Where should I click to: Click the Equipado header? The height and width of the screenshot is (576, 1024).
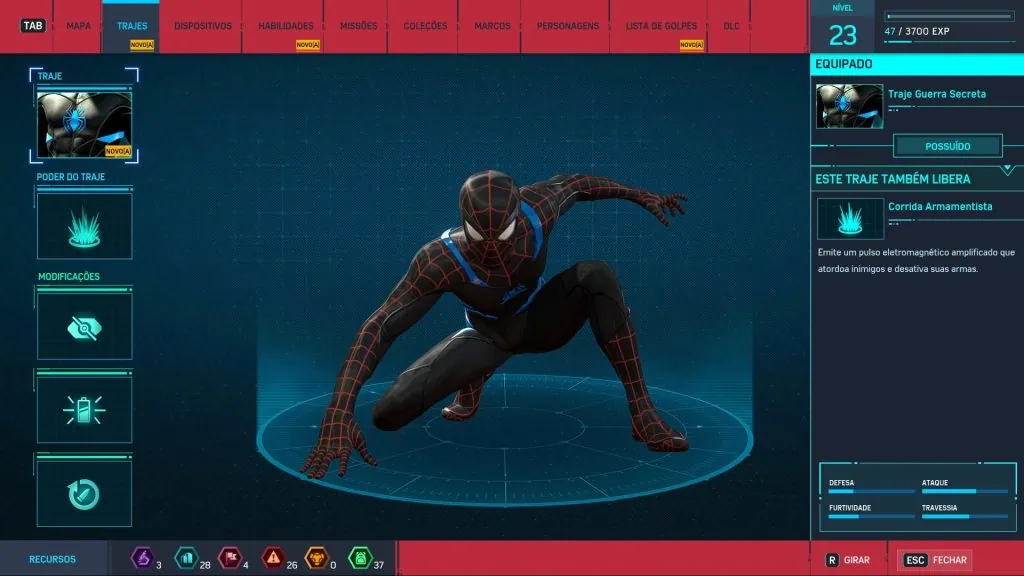pyautogui.click(x=844, y=64)
